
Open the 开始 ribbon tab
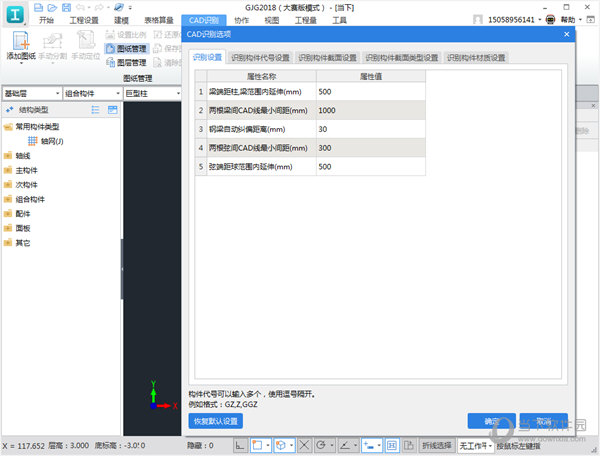tap(46, 20)
